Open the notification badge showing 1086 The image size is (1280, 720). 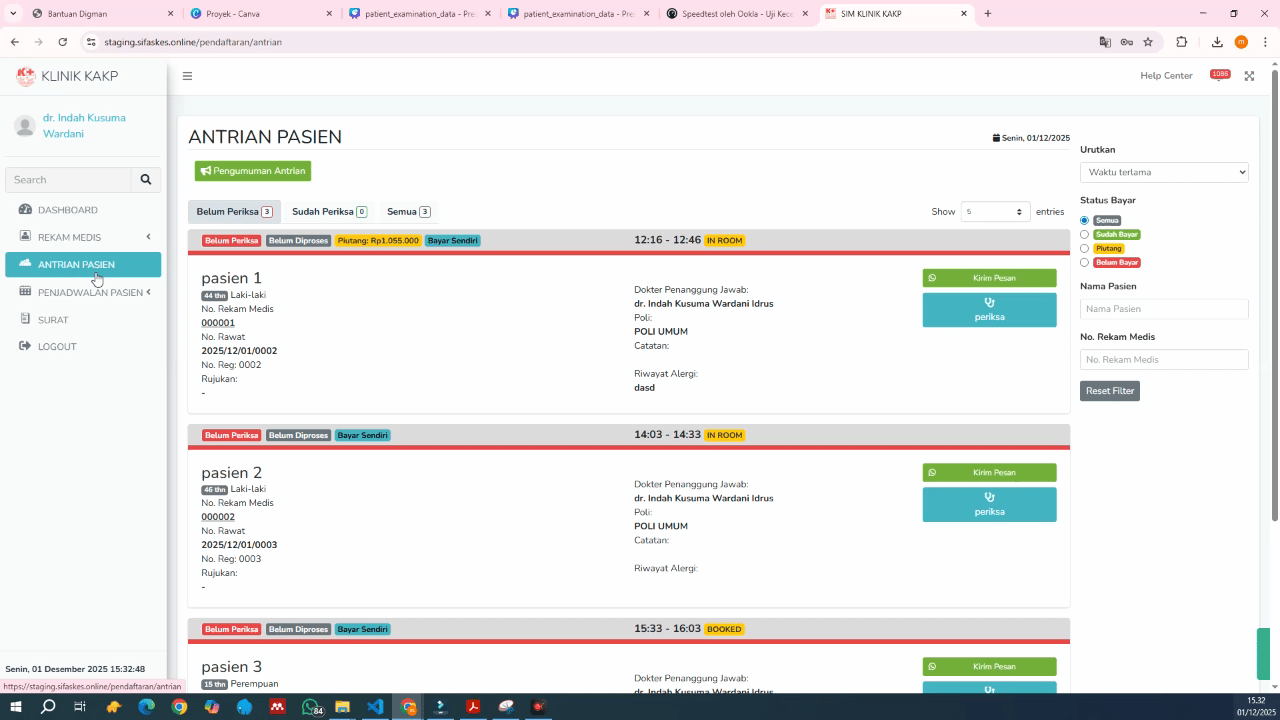(x=1219, y=75)
